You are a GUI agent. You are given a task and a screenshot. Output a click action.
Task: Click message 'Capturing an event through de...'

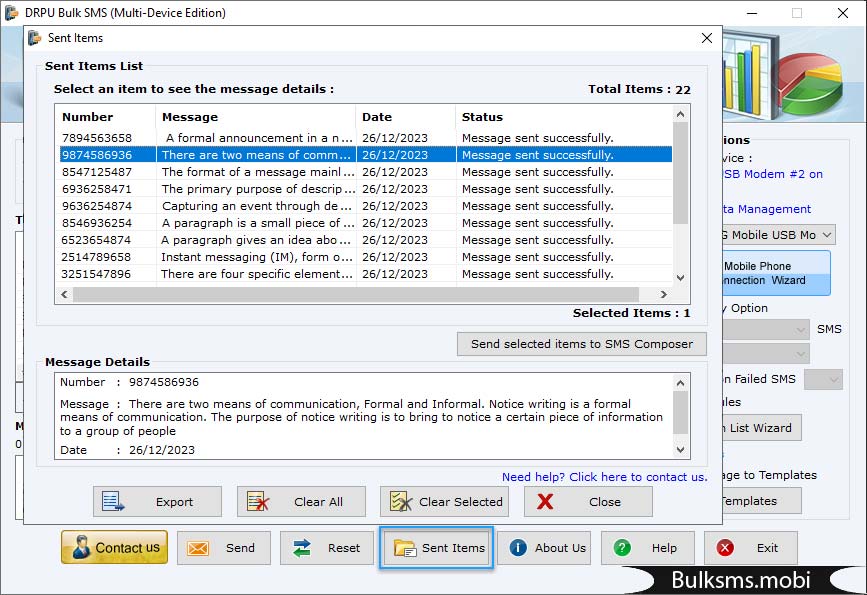257,206
